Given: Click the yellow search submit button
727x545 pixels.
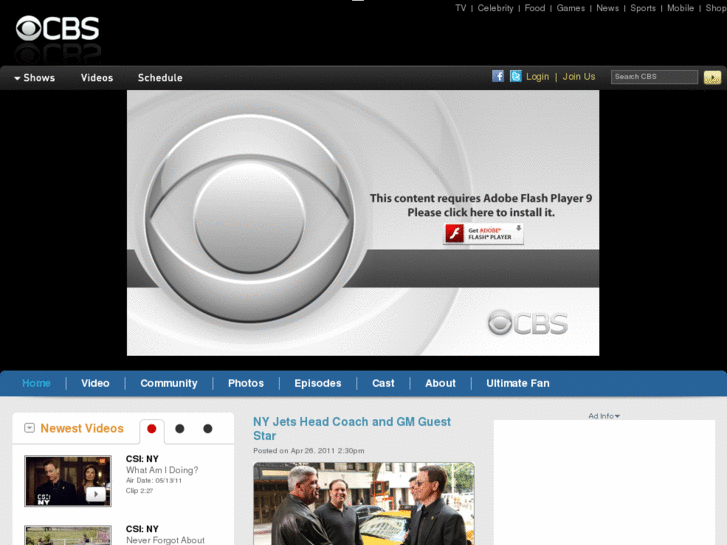Looking at the screenshot, I should click(712, 77).
